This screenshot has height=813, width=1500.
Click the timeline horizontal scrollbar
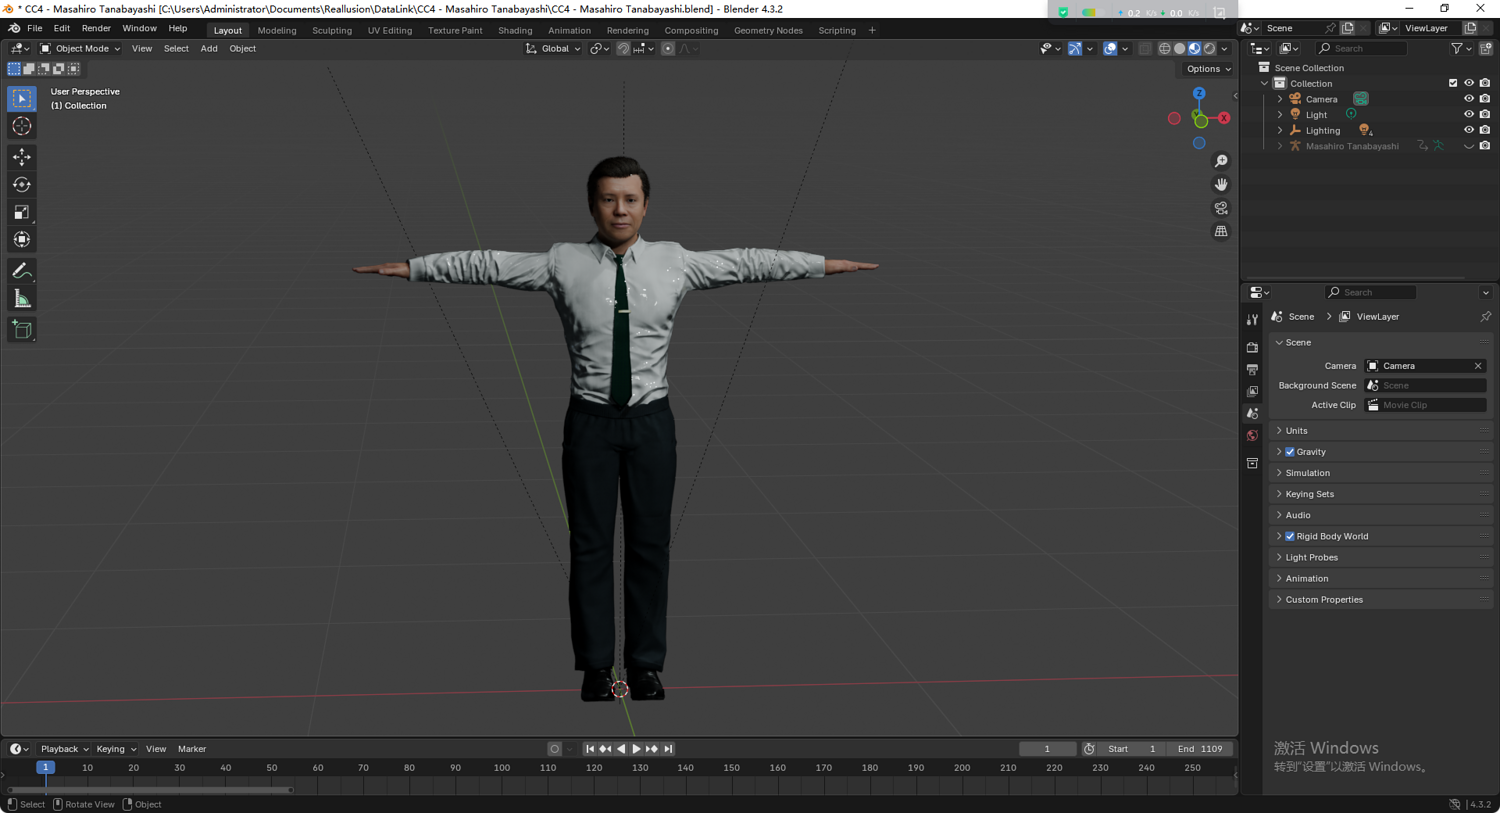(x=150, y=790)
